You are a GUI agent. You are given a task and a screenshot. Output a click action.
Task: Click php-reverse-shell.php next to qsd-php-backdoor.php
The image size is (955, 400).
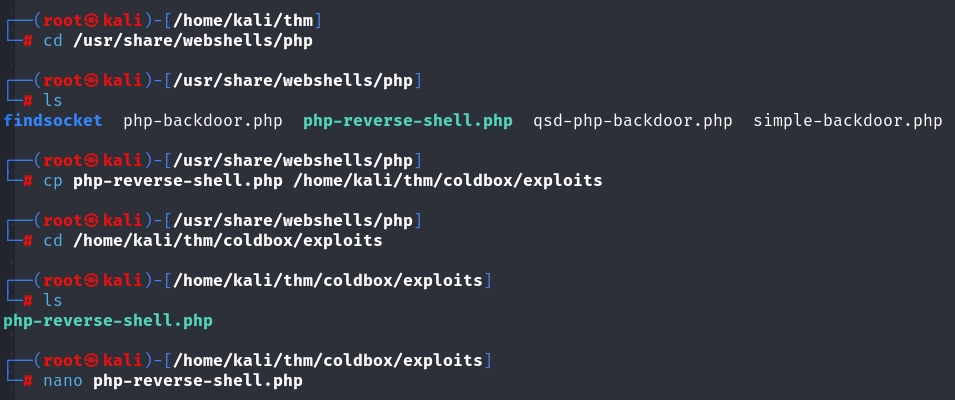pos(408,121)
